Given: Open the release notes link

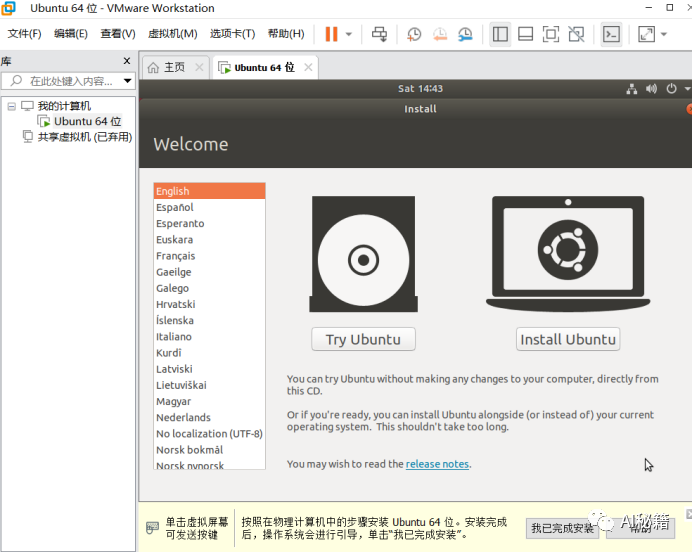Looking at the screenshot, I should click(x=437, y=464).
